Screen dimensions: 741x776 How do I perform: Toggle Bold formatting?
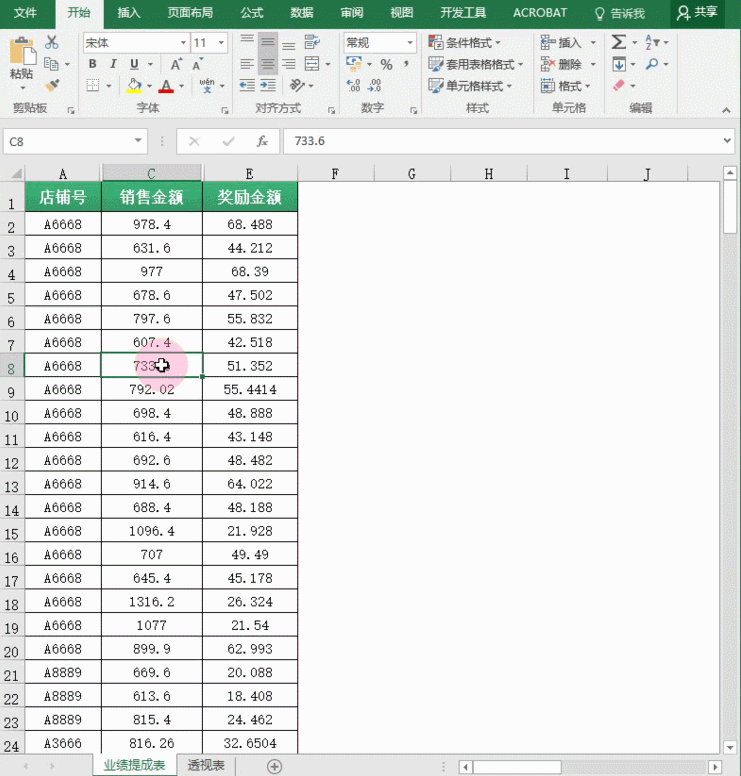(x=91, y=64)
